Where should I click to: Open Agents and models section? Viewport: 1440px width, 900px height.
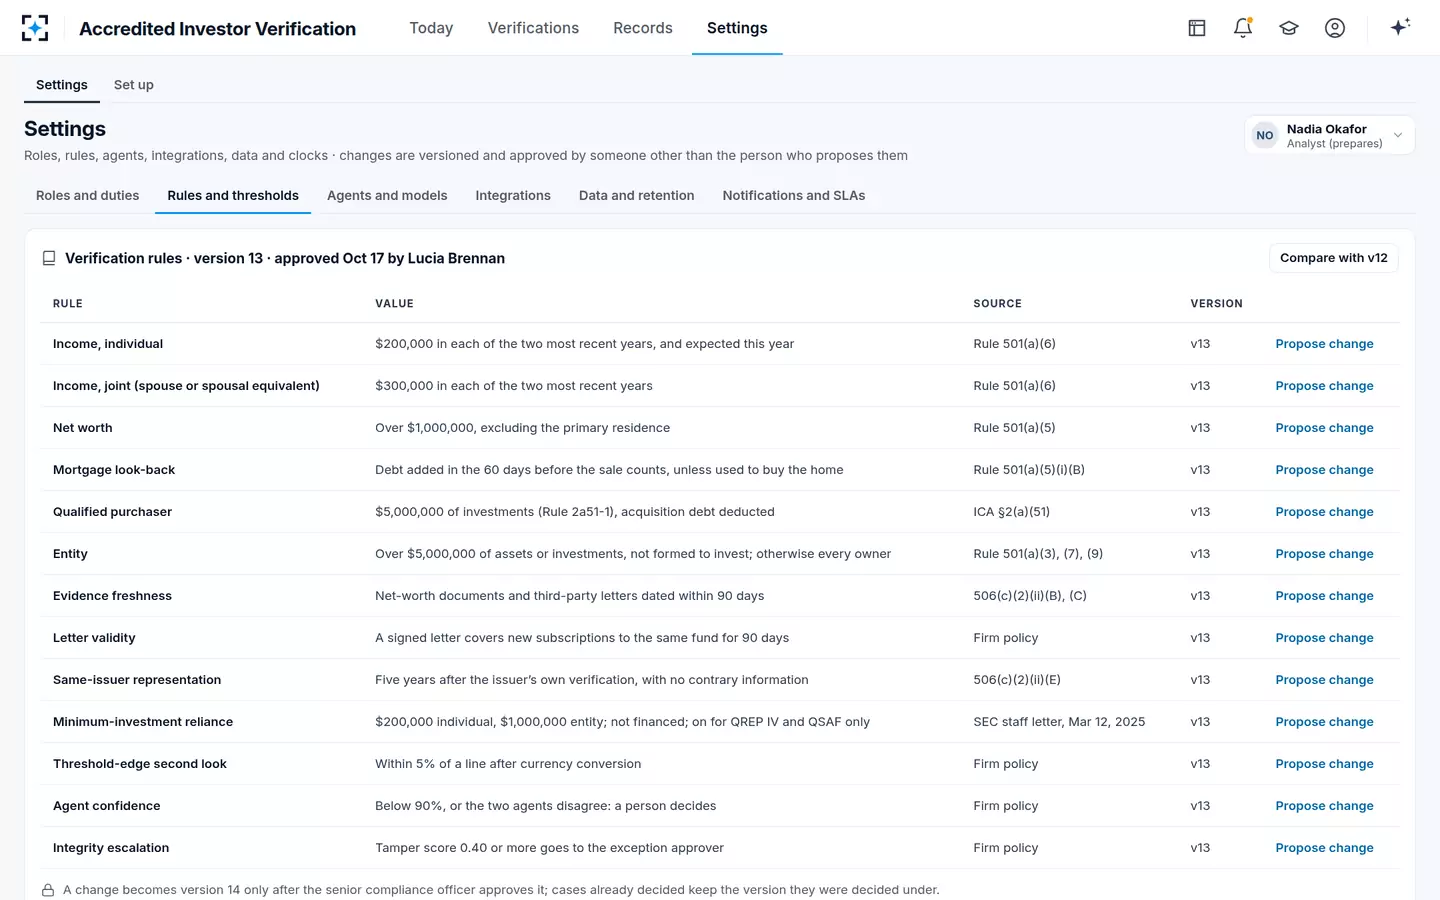(387, 196)
